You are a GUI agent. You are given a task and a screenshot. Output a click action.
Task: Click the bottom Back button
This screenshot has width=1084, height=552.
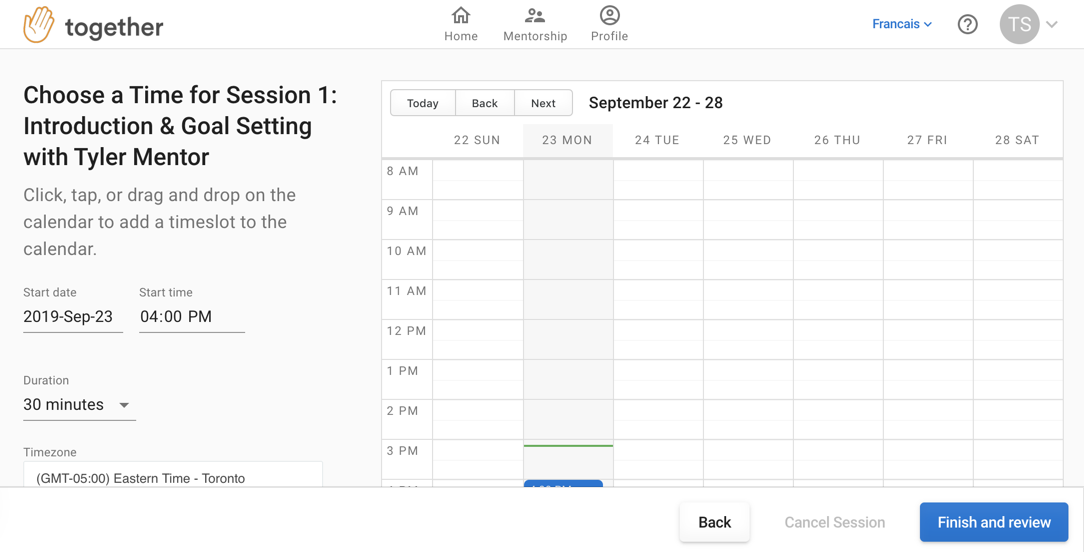714,522
